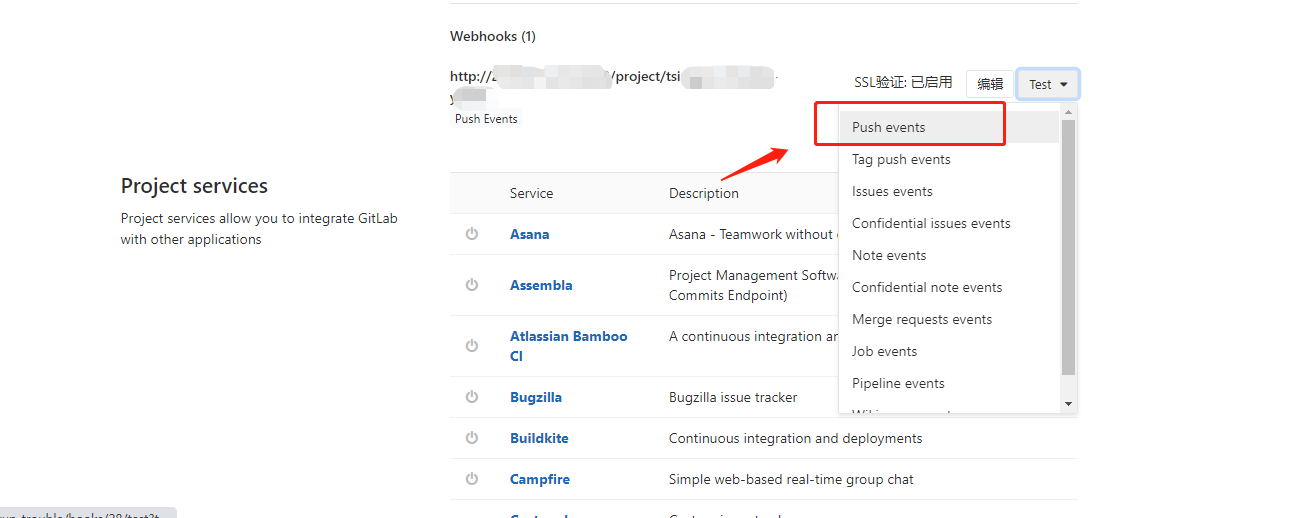Open the Campfire service link
Viewport: 1289px width, 518px height.
[x=540, y=479]
